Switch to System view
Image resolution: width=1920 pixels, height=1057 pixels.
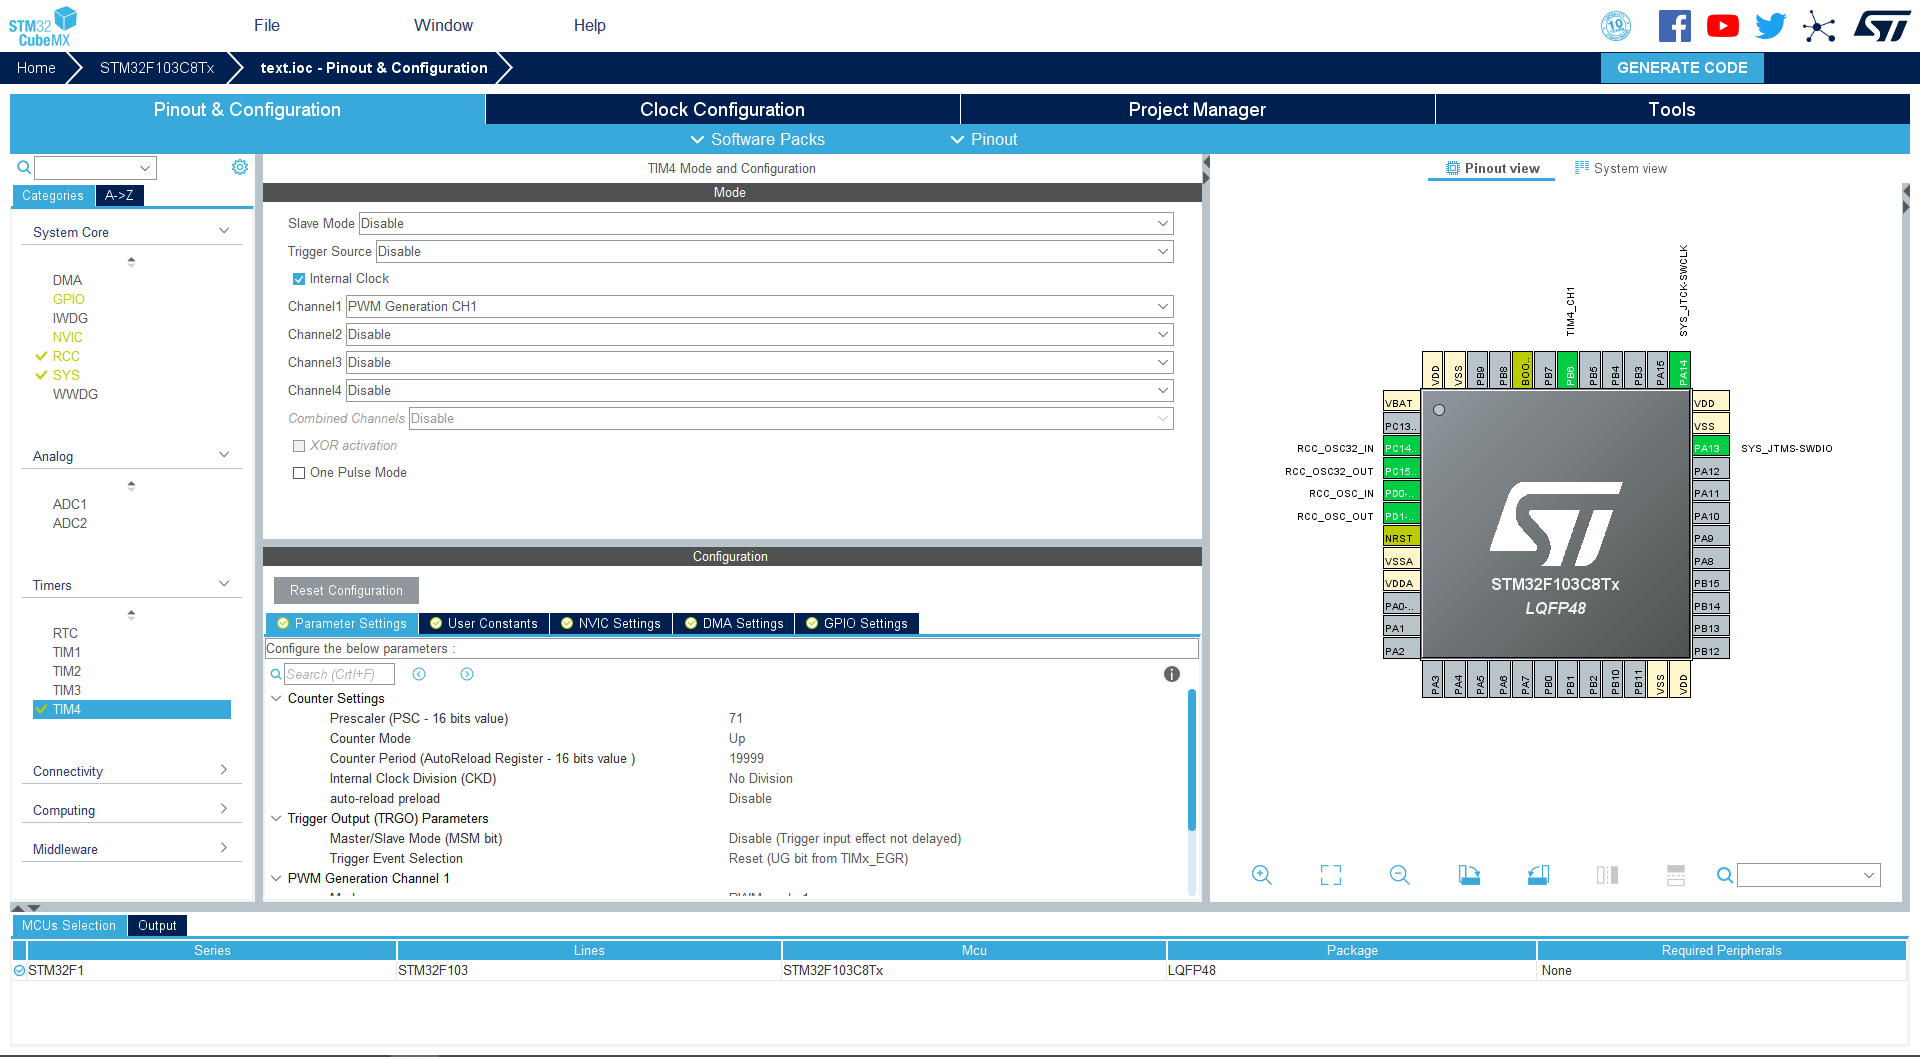[1621, 168]
